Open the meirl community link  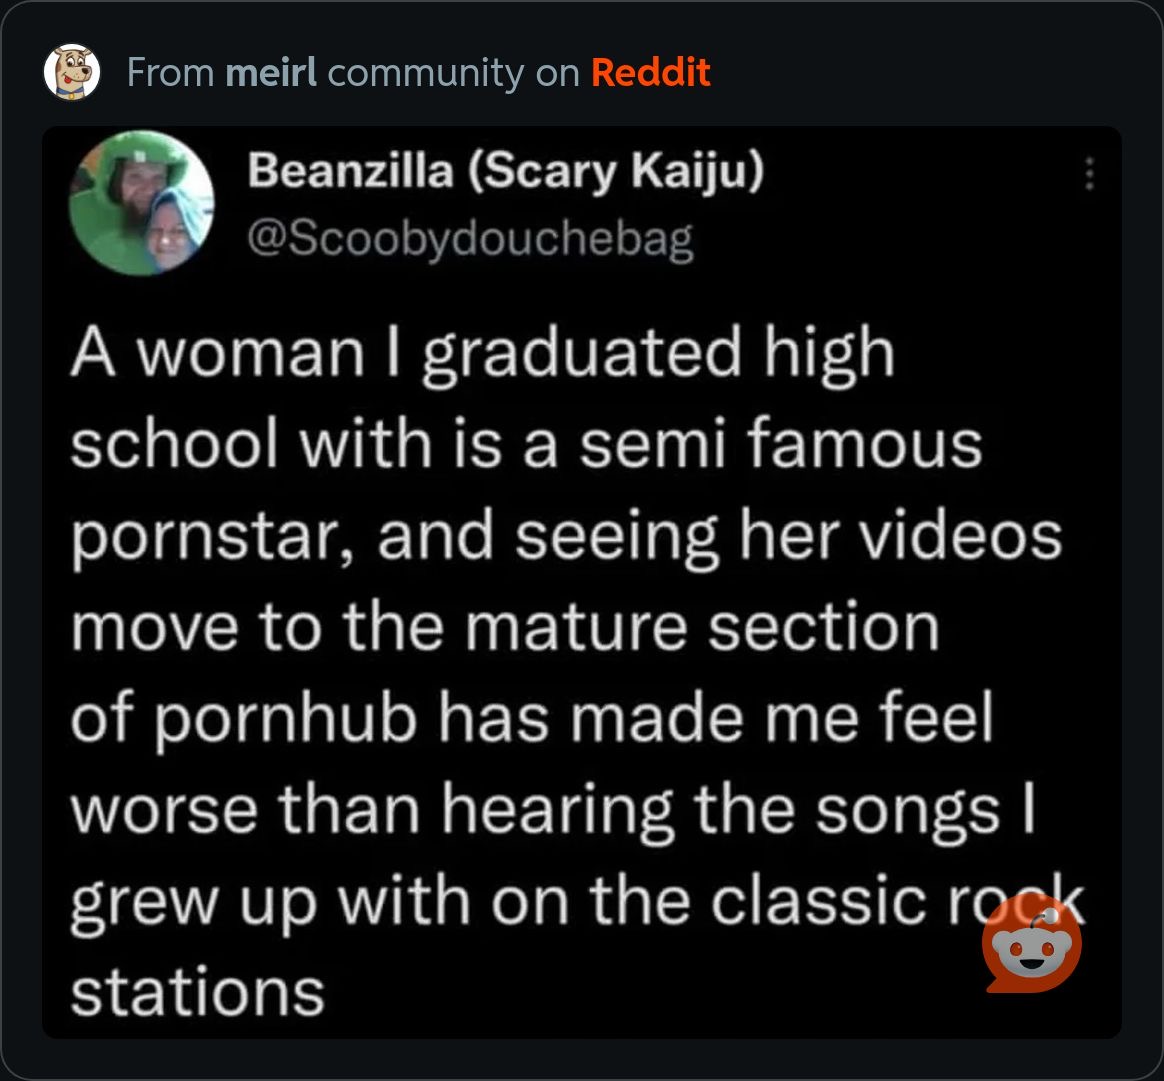[x=272, y=73]
